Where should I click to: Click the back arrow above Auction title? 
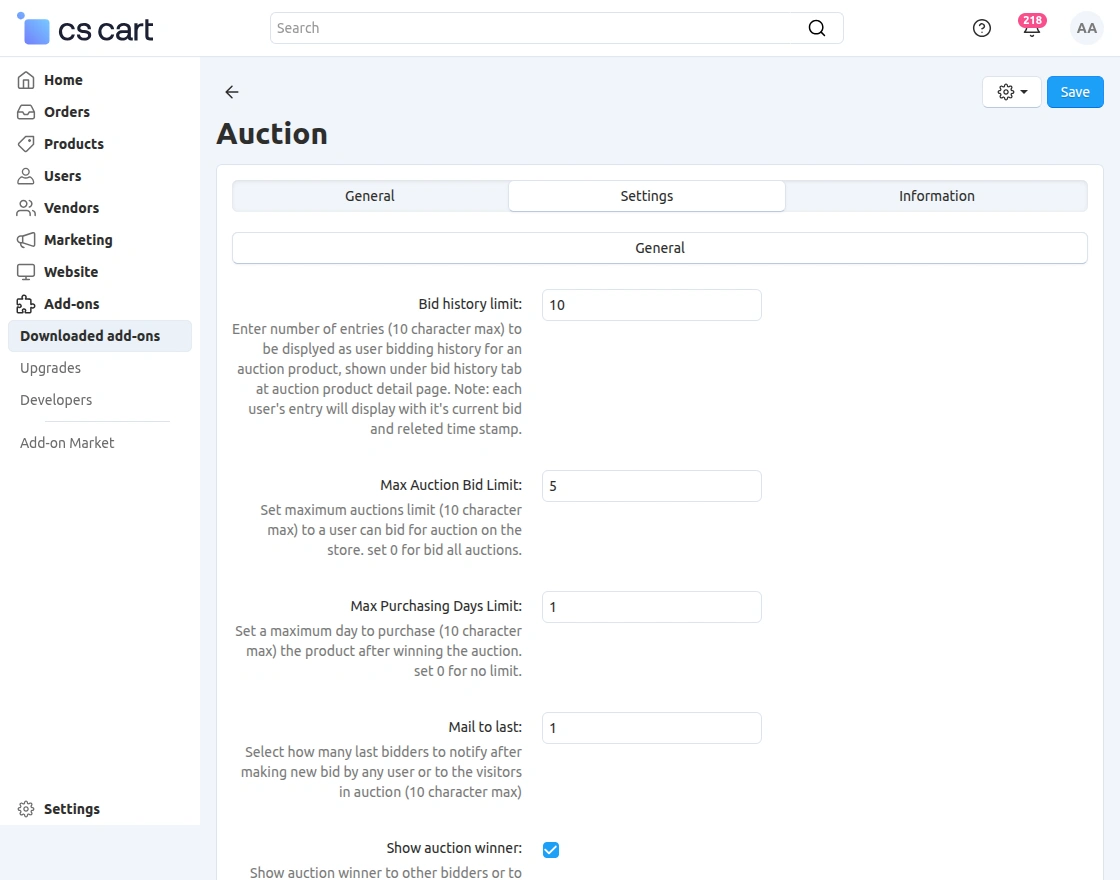[x=231, y=92]
